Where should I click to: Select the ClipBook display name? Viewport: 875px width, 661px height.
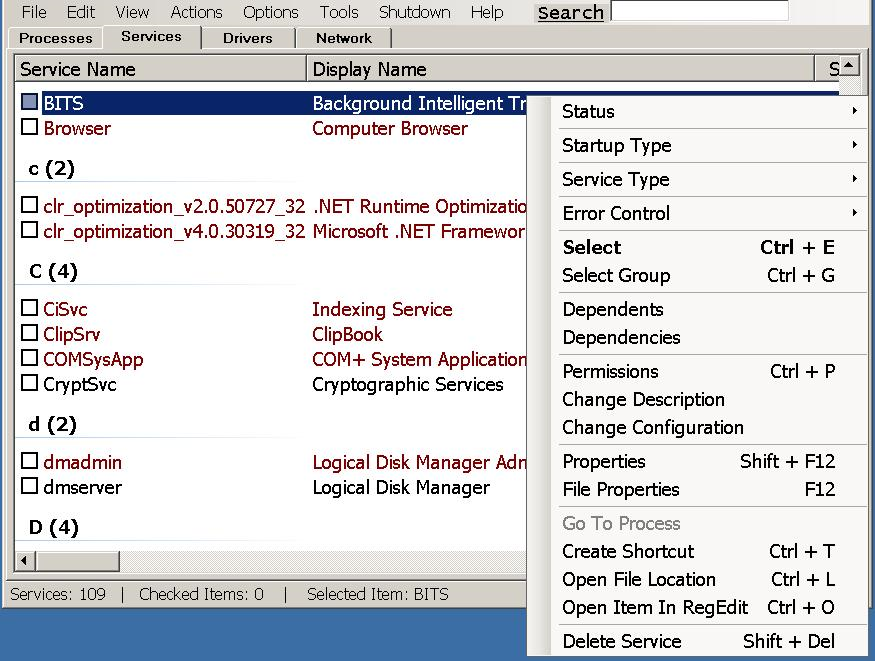tap(347, 334)
